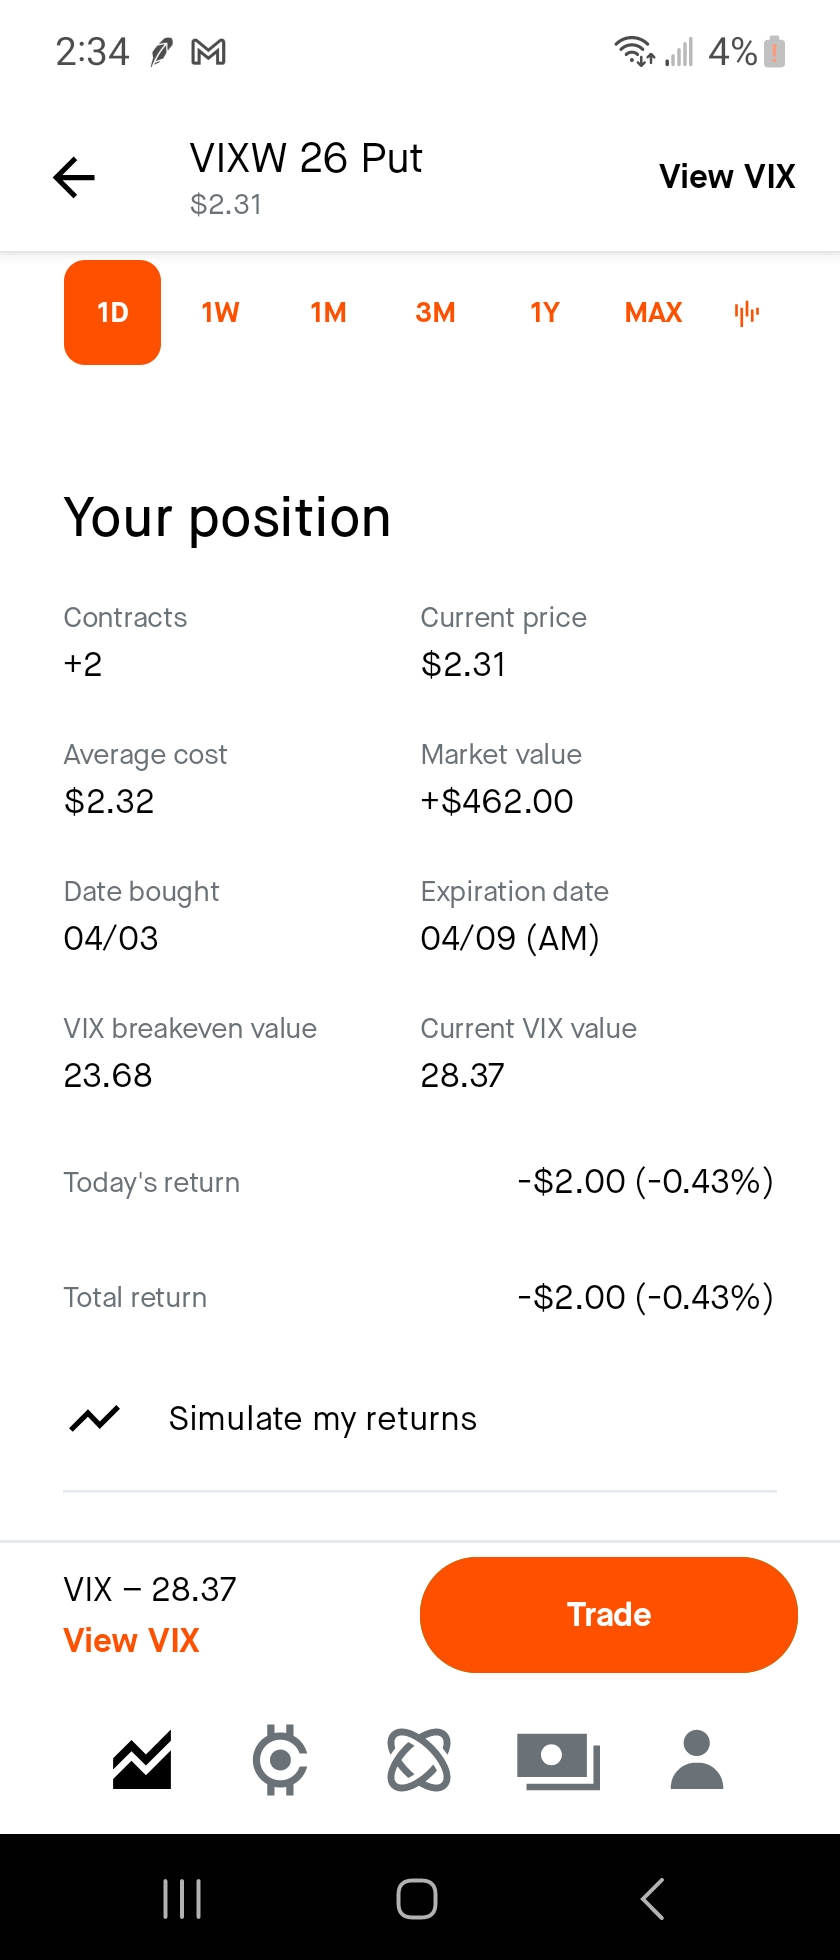
Task: Switch chart to 3M range
Action: coord(436,313)
